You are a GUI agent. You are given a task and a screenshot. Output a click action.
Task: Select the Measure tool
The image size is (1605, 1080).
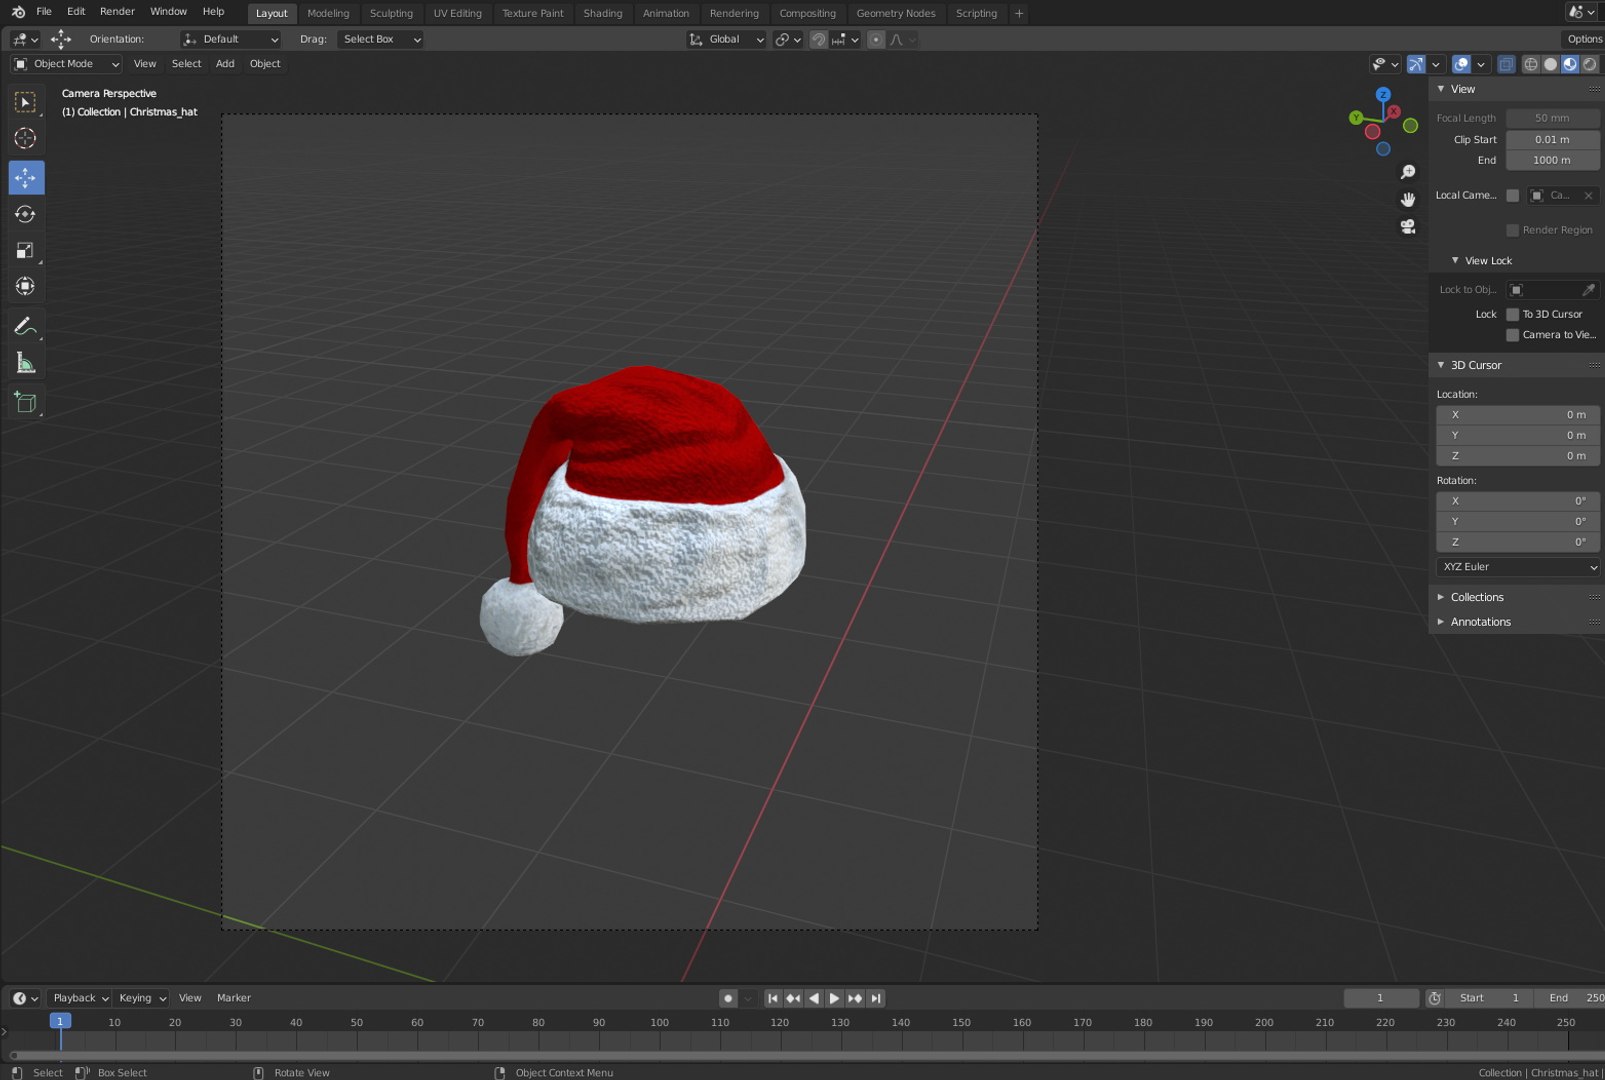pos(26,363)
